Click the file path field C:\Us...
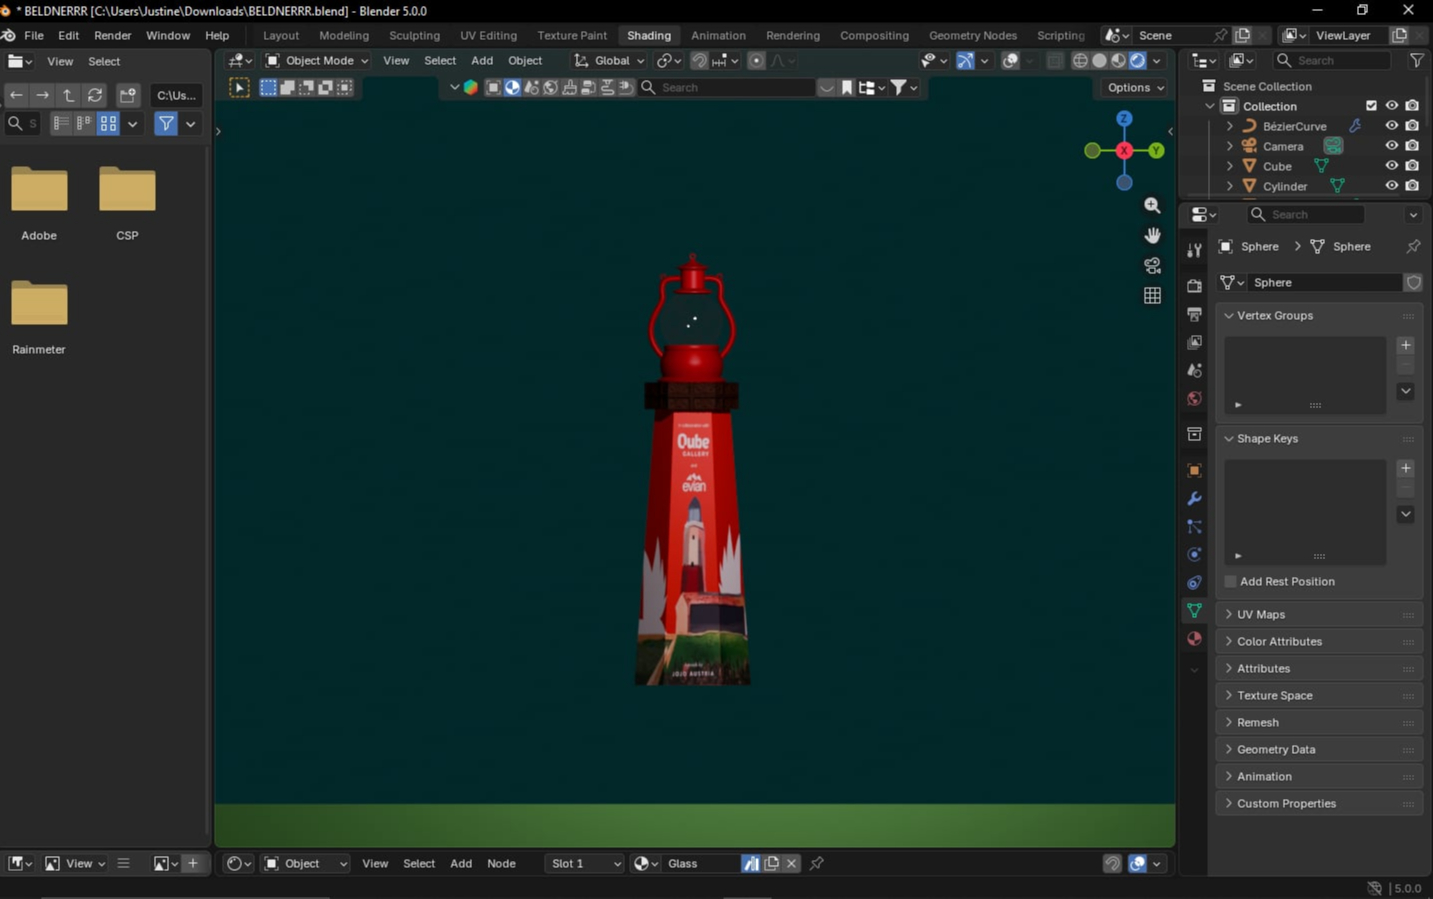This screenshot has height=899, width=1433. click(176, 95)
